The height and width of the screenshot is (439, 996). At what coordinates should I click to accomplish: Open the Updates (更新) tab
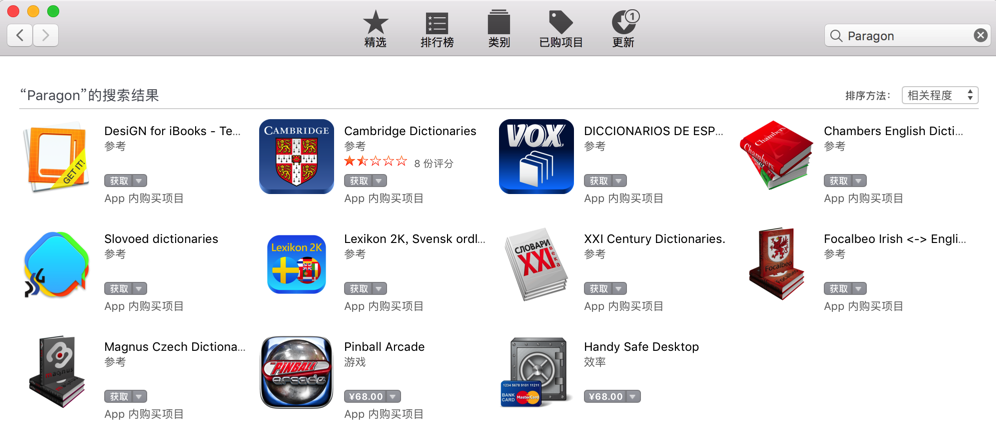click(624, 30)
